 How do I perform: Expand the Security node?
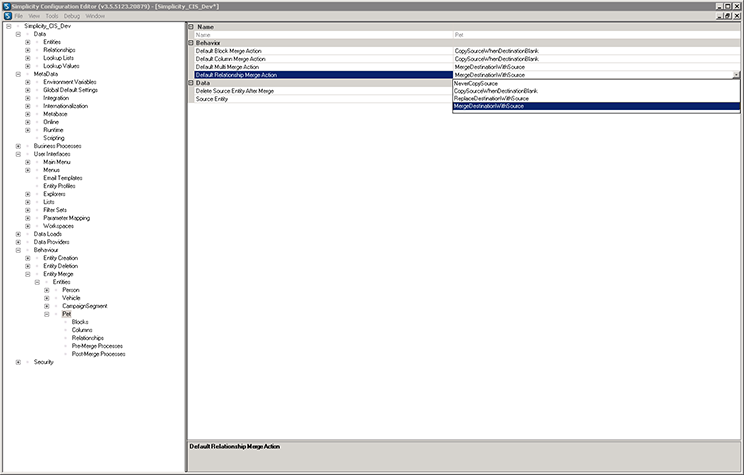[18, 362]
